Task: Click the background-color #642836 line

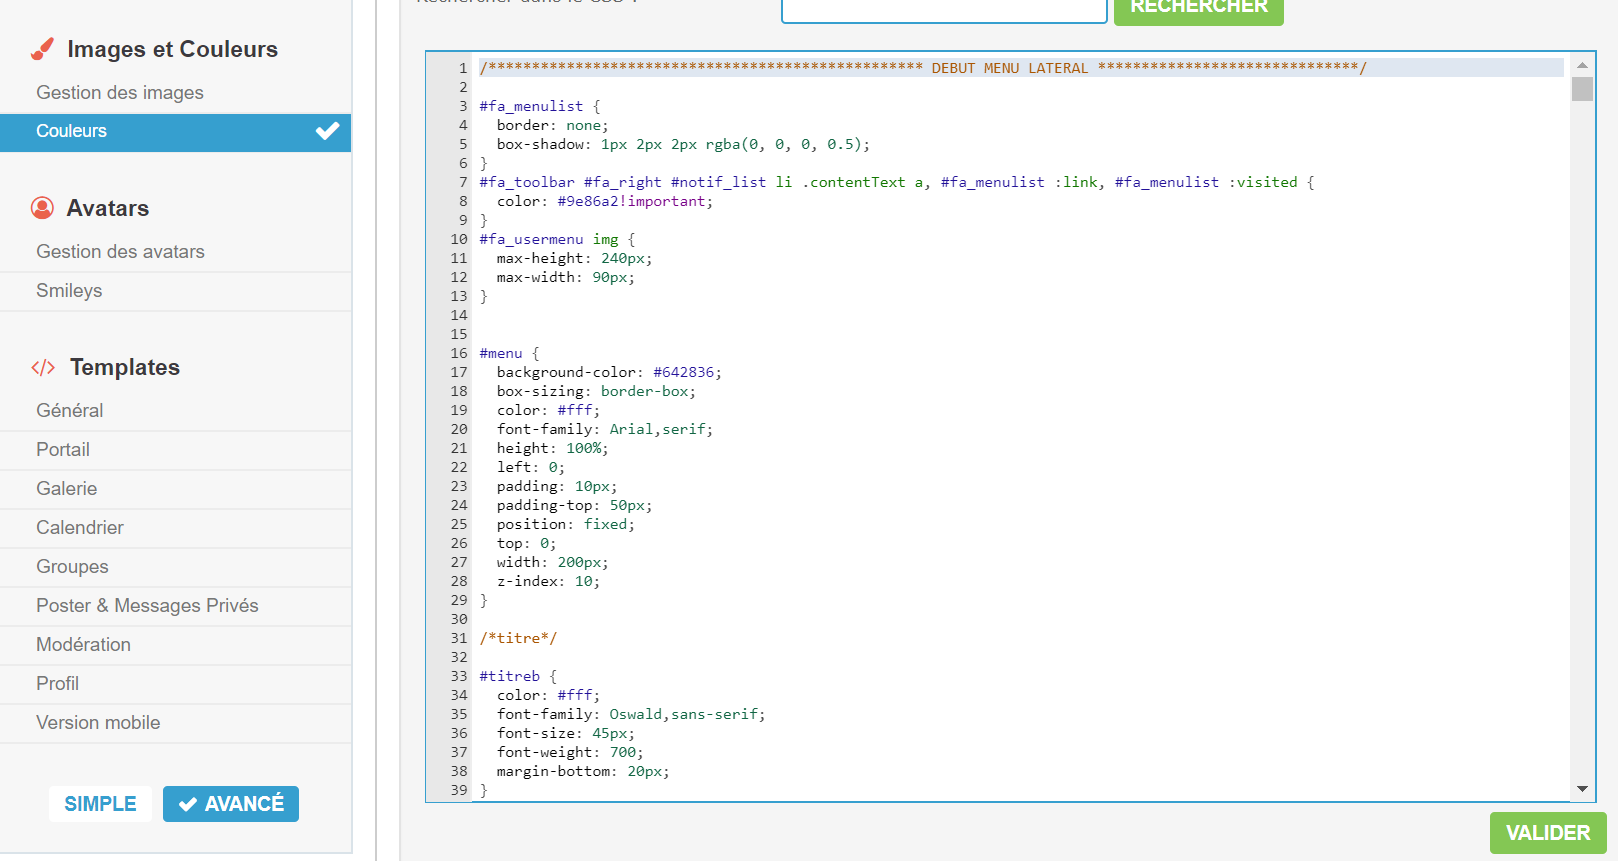Action: 609,372
